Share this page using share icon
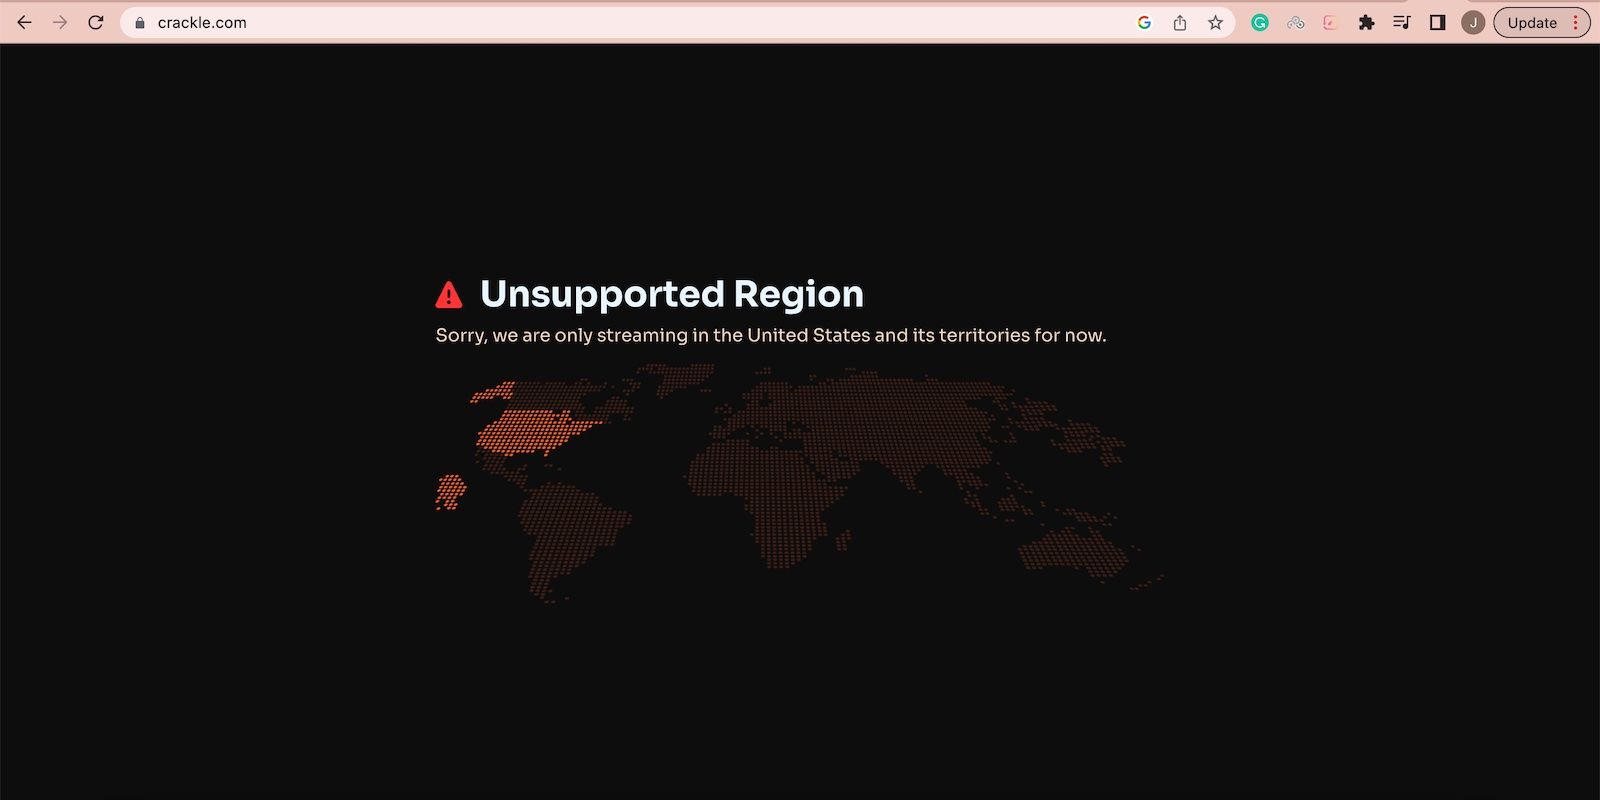Viewport: 1600px width, 800px height. pyautogui.click(x=1180, y=23)
